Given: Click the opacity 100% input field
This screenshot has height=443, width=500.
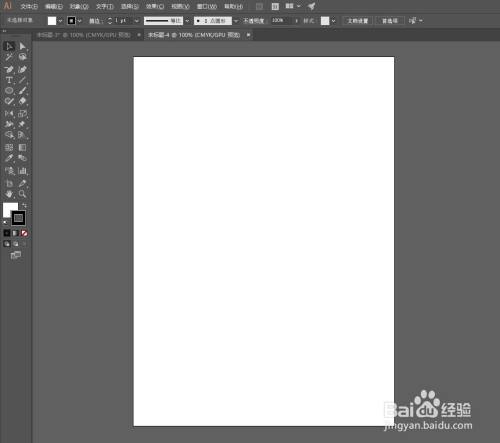Looking at the screenshot, I should [281, 21].
